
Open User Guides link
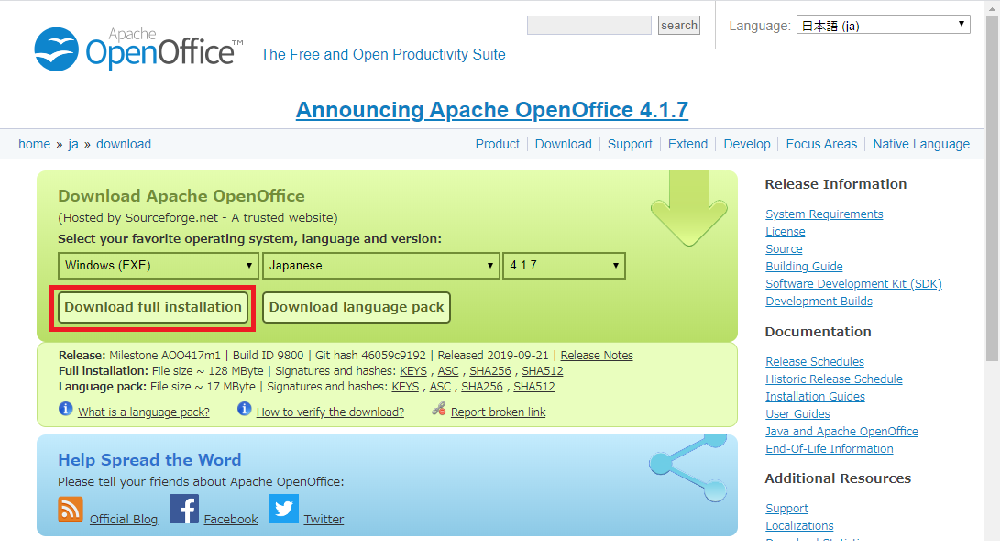pyautogui.click(x=798, y=414)
